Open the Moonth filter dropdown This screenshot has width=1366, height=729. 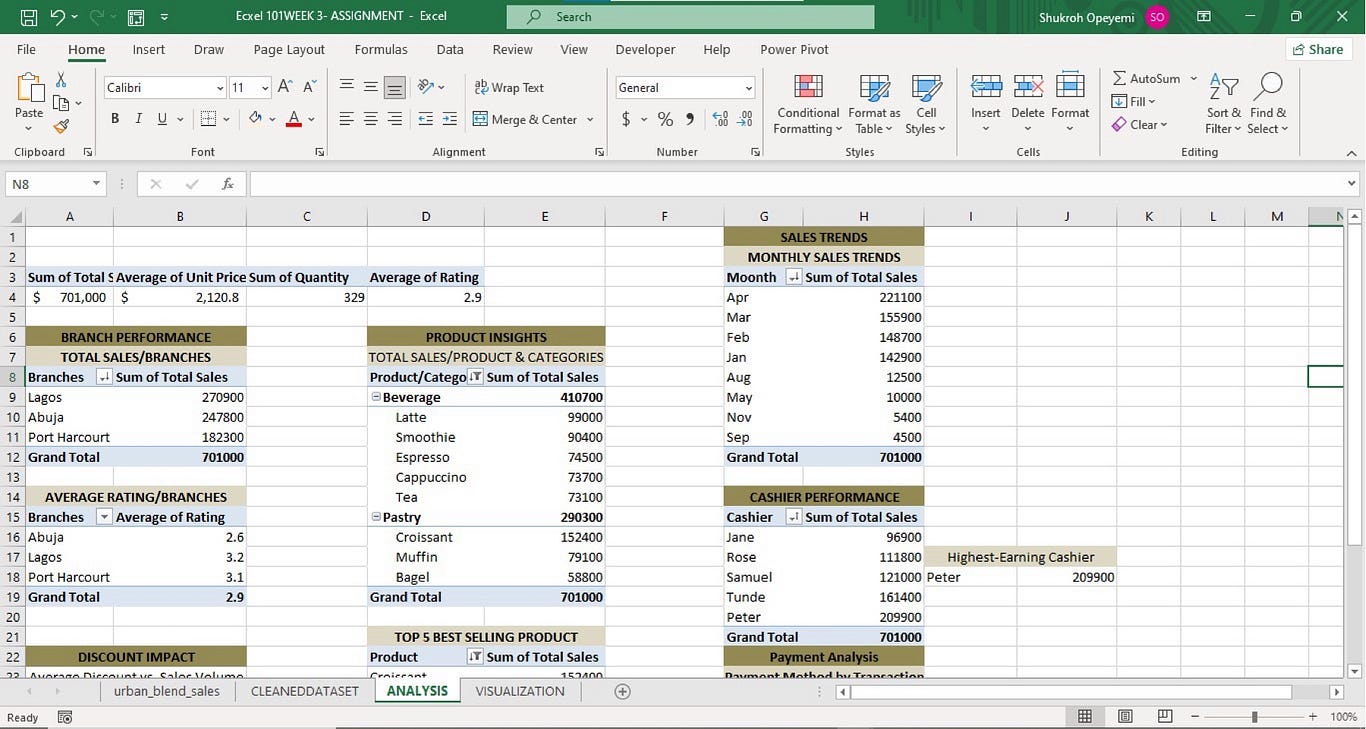pos(794,277)
